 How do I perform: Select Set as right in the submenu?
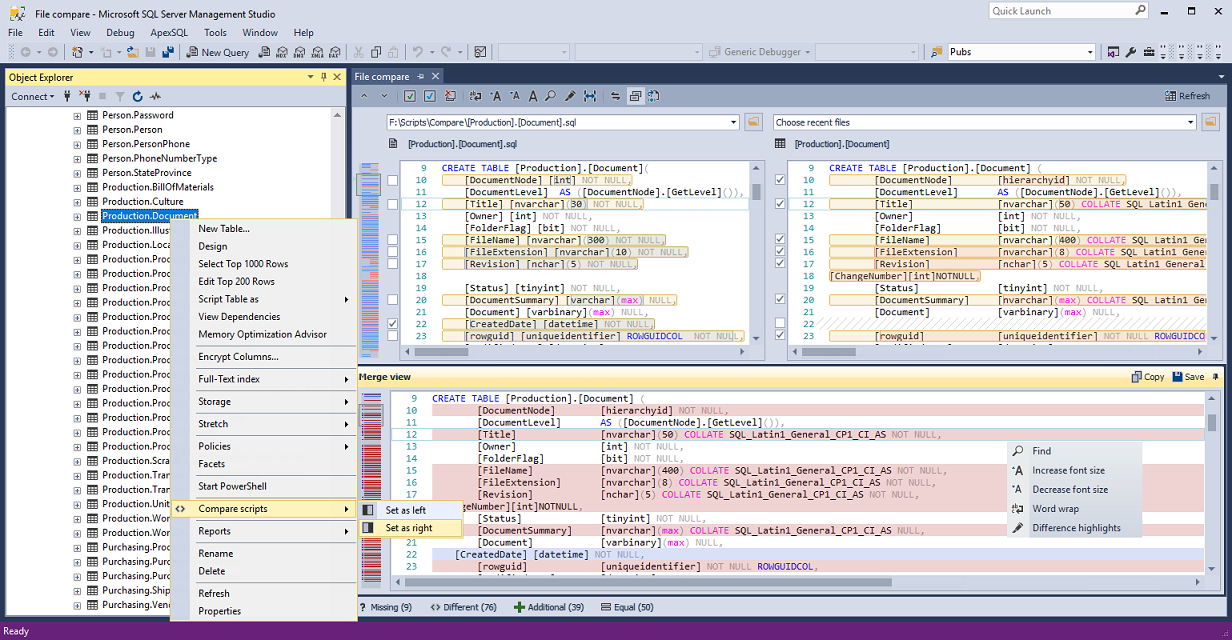(409, 528)
